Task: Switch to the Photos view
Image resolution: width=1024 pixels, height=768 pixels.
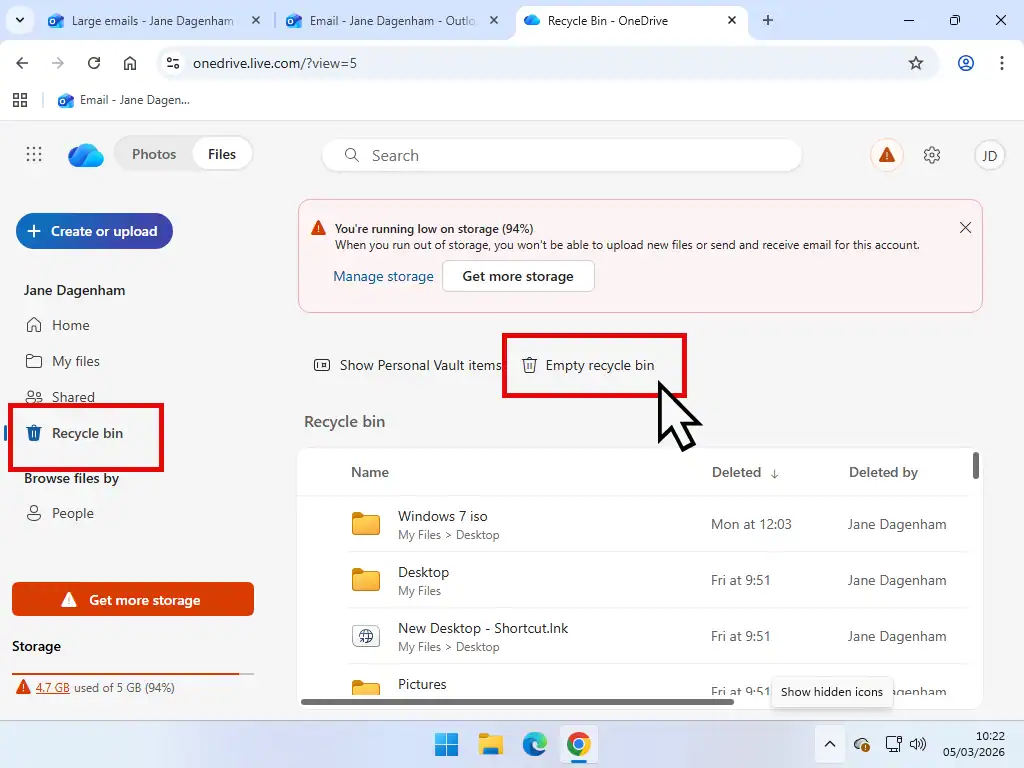Action: [x=154, y=154]
